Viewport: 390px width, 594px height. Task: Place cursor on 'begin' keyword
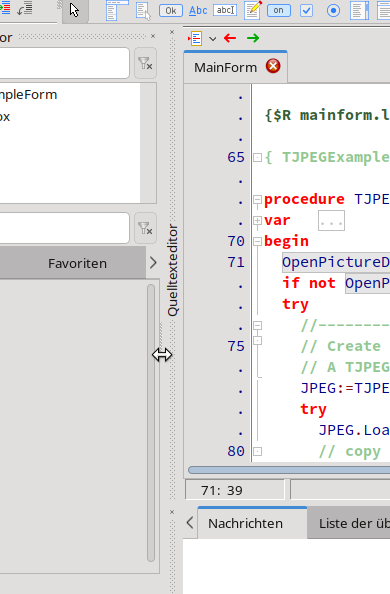(286, 241)
